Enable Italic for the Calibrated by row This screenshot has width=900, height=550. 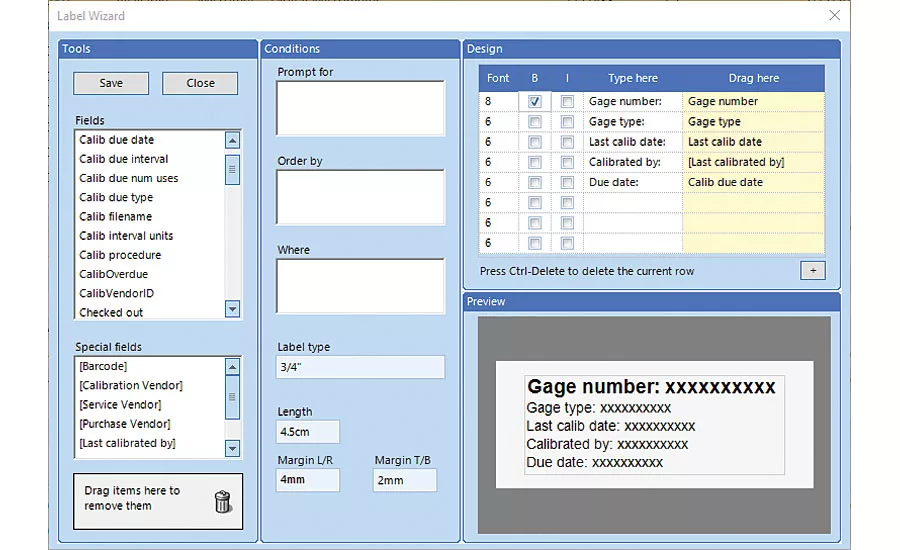(567, 162)
